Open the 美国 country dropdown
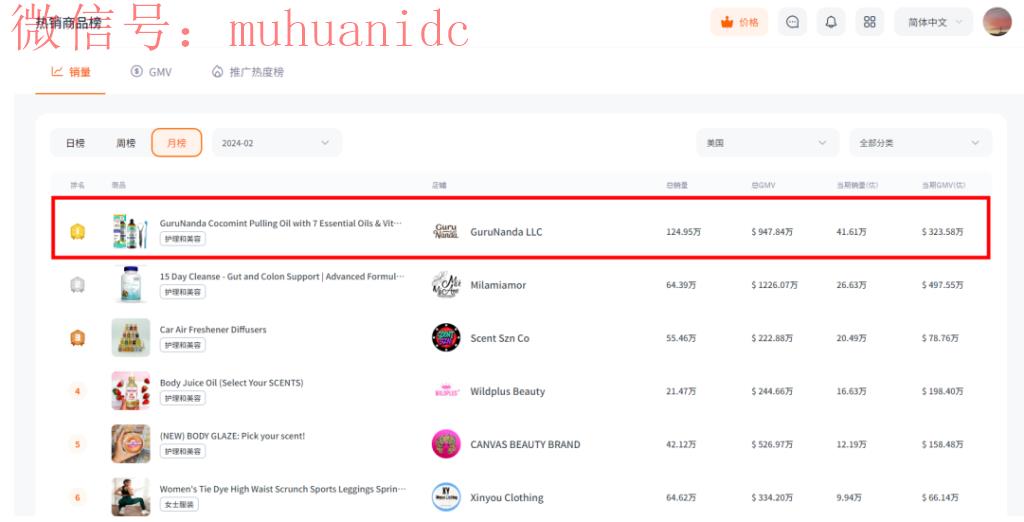 coord(767,143)
